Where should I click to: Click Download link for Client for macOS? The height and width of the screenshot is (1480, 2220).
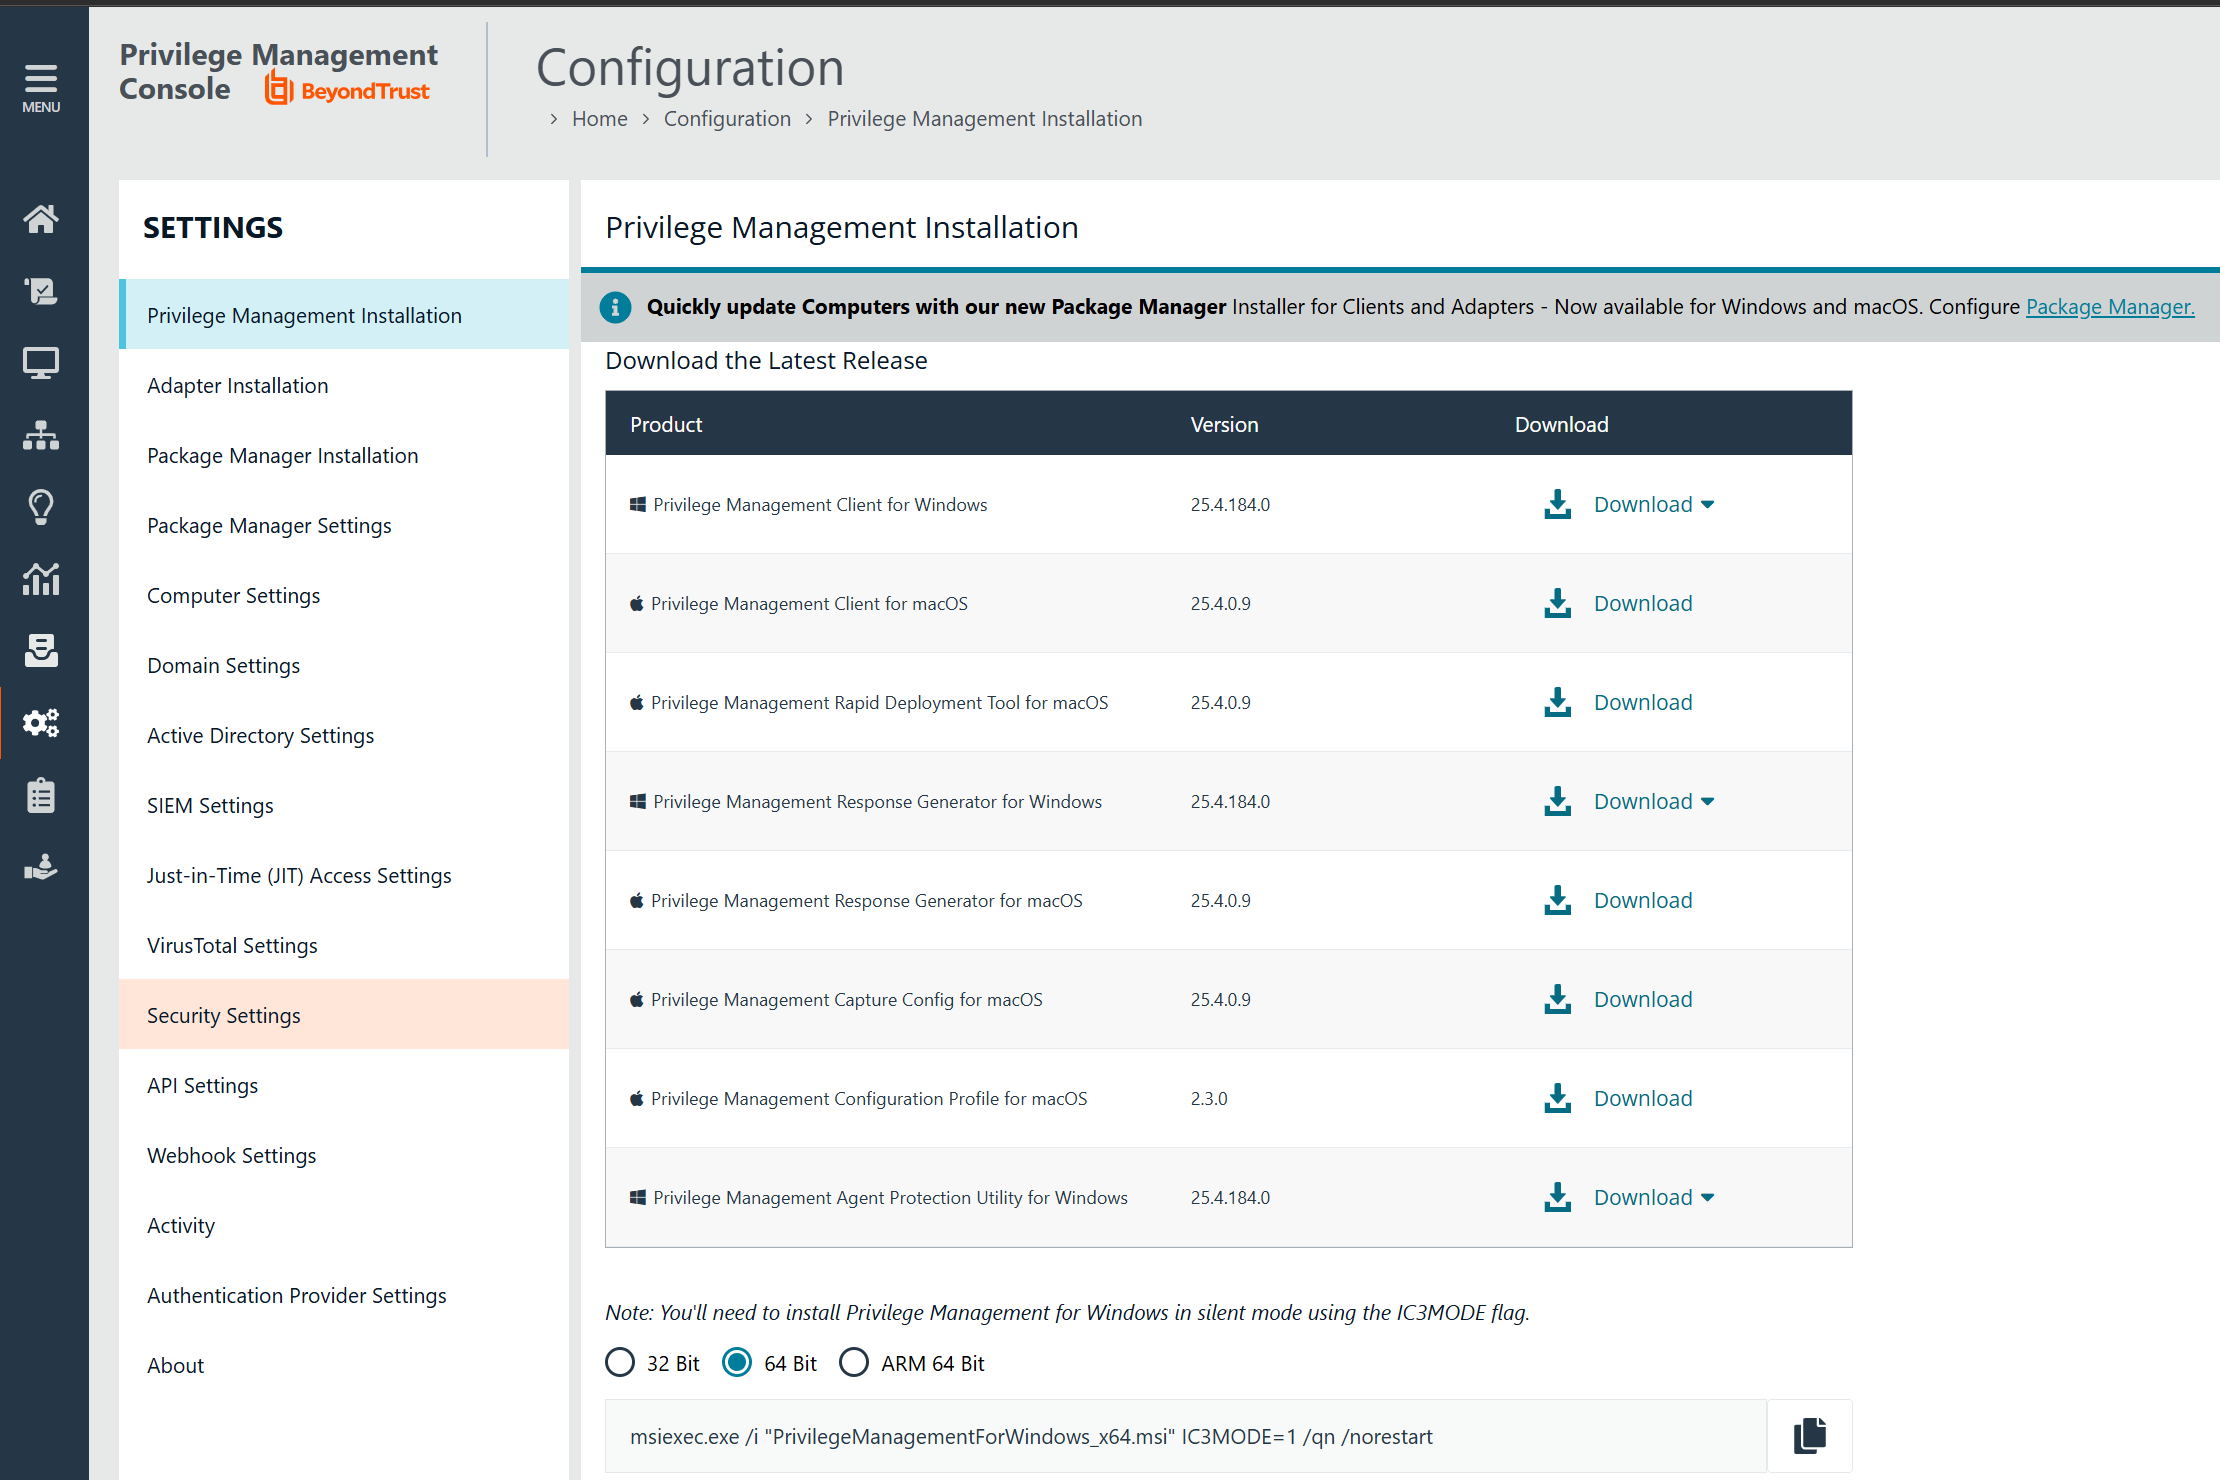[1643, 603]
